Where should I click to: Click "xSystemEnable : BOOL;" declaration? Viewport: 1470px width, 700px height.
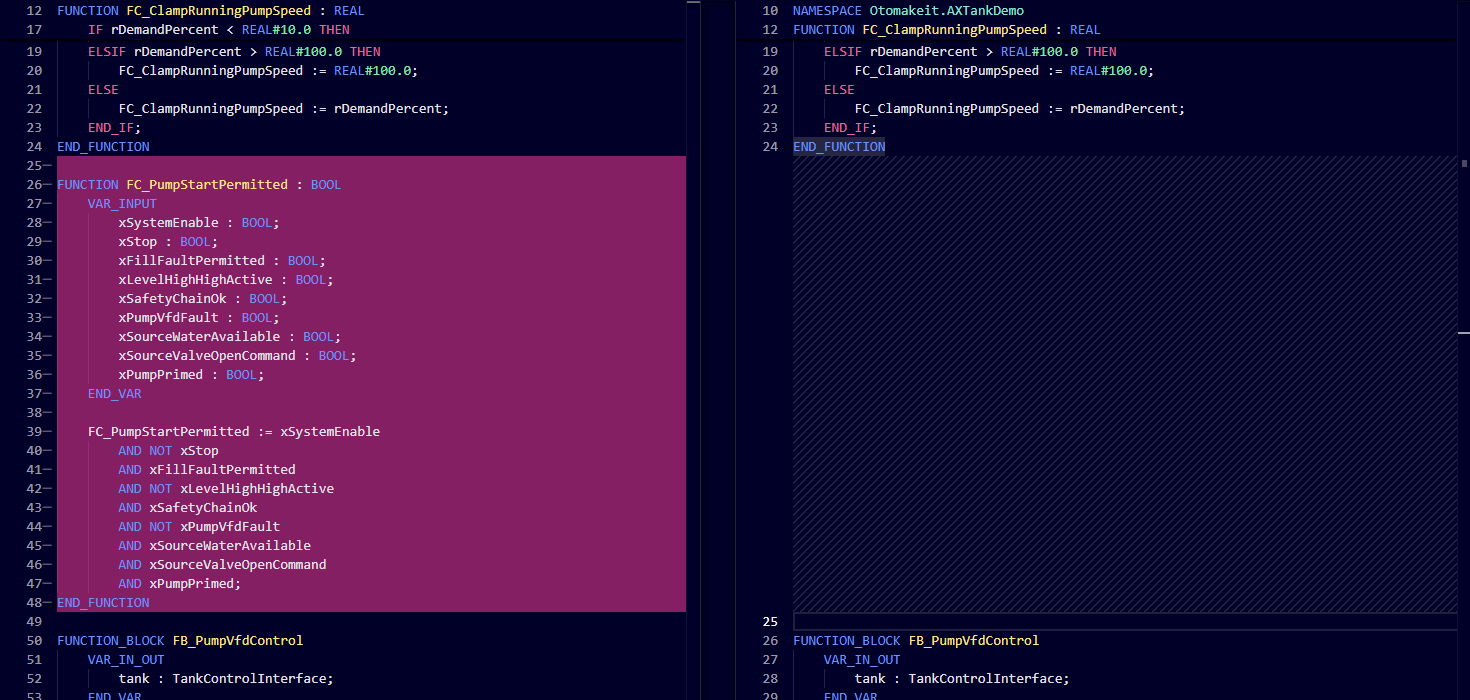tap(199, 222)
